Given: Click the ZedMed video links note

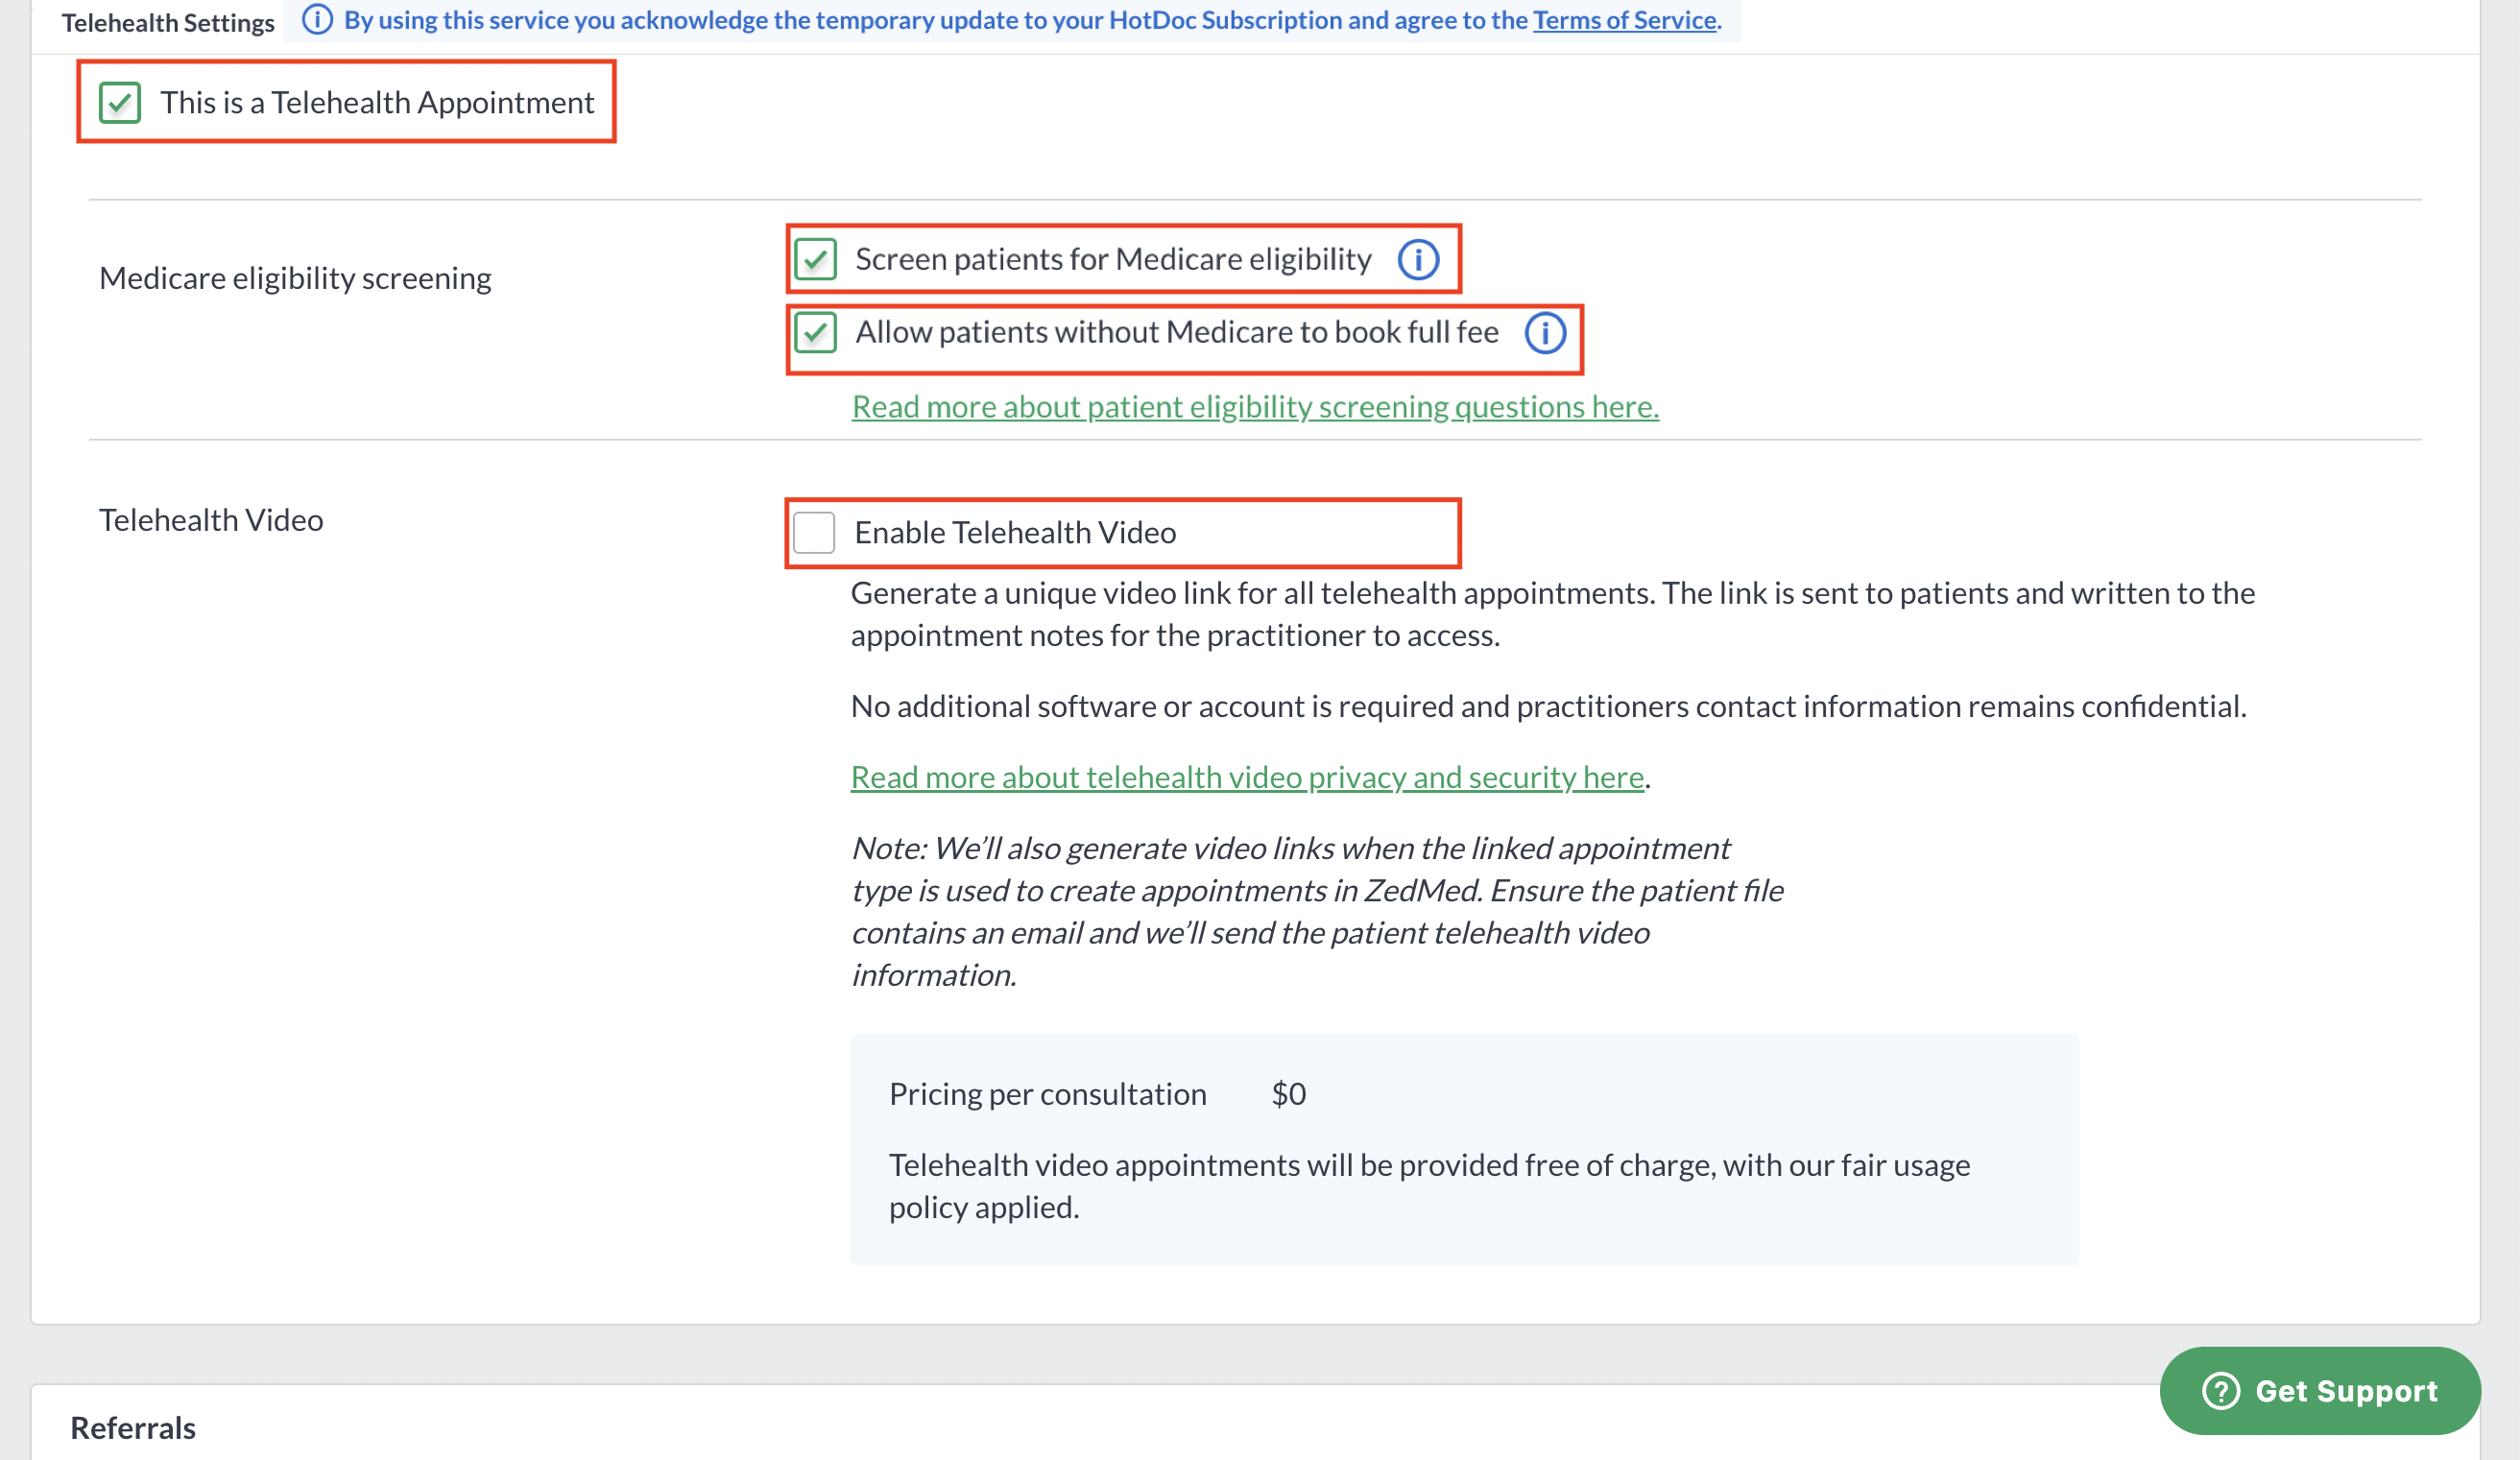Looking at the screenshot, I should coord(1317,911).
